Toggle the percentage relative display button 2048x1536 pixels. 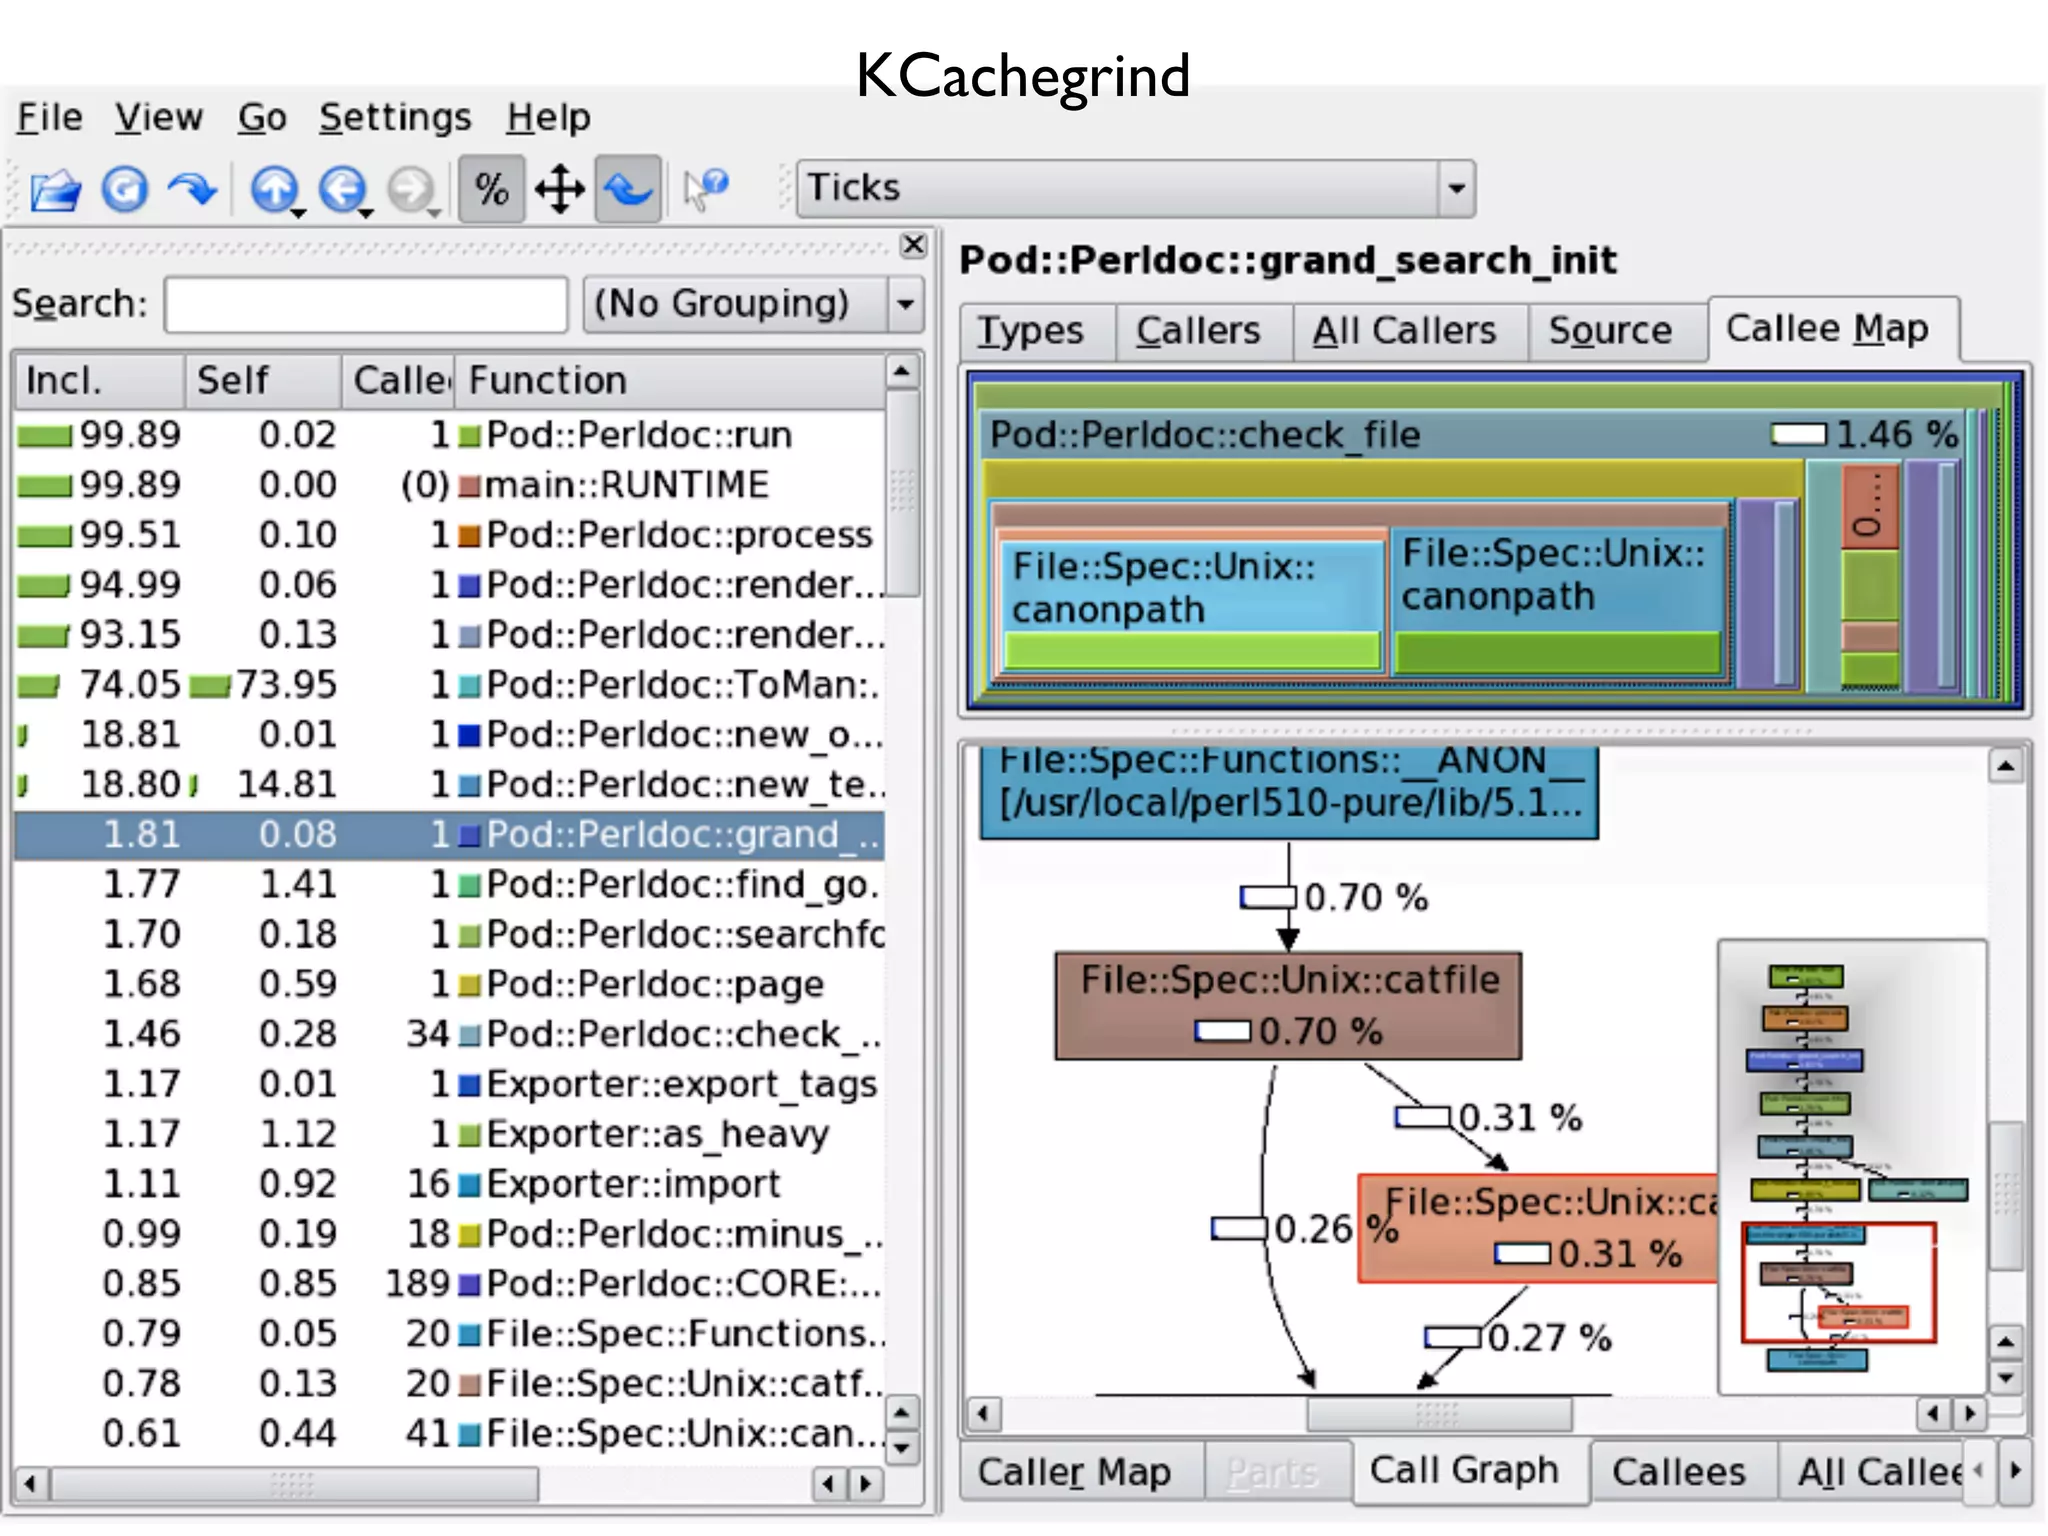pyautogui.click(x=491, y=189)
